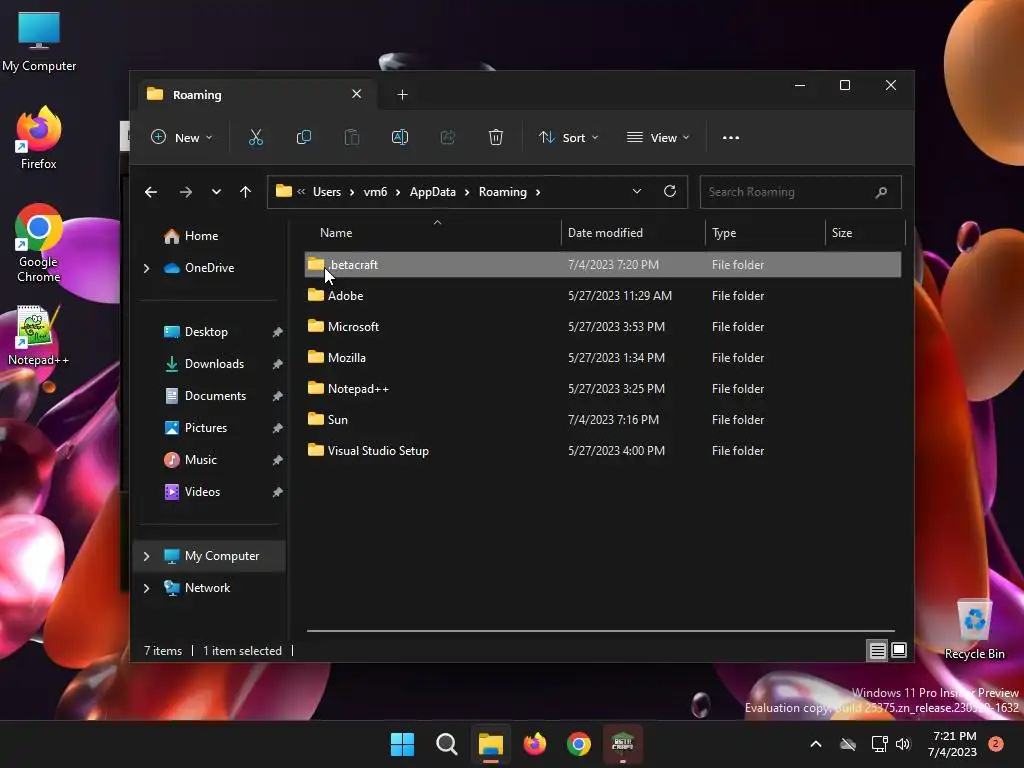Go forward with the right arrow
The image size is (1024, 768).
(x=185, y=192)
